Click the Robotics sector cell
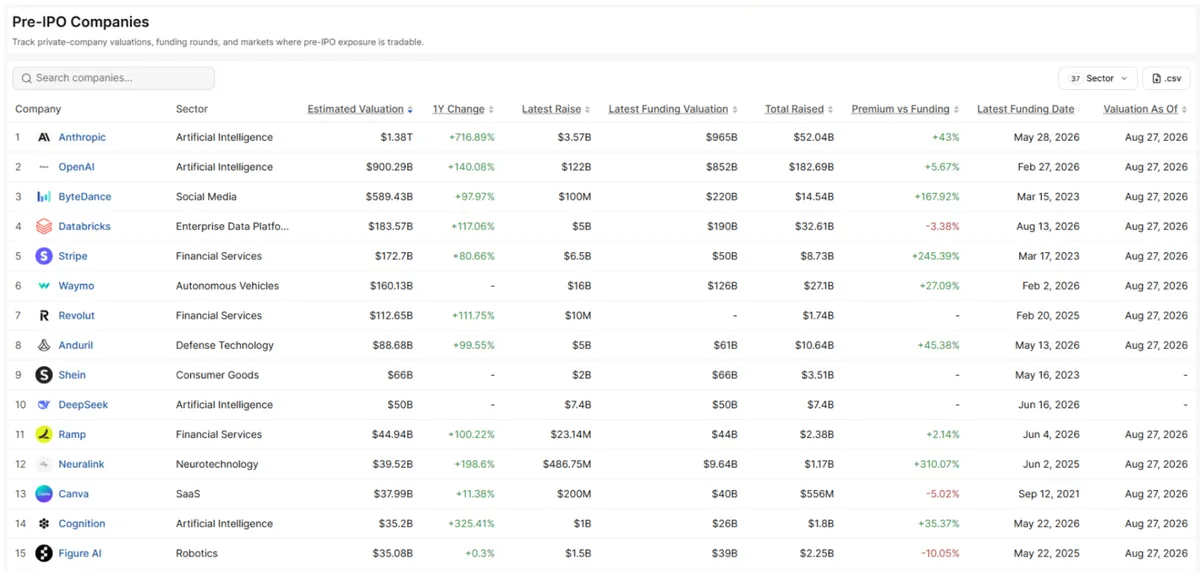Viewport: 1200px width, 574px height. tap(197, 553)
